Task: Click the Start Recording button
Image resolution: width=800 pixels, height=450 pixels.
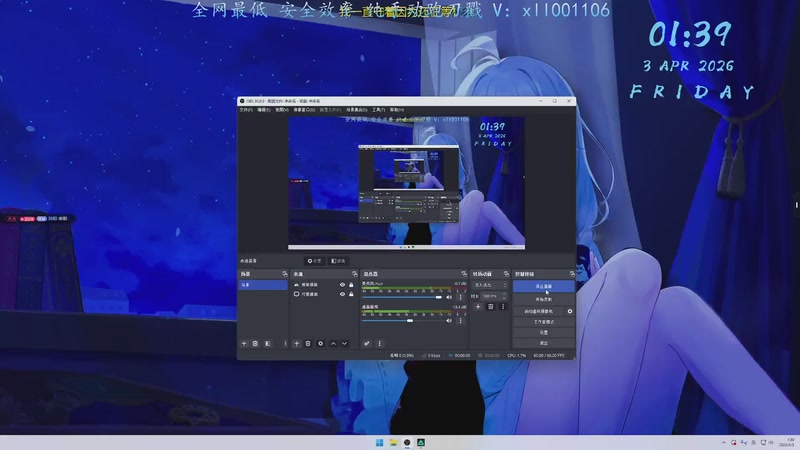Action: (544, 299)
